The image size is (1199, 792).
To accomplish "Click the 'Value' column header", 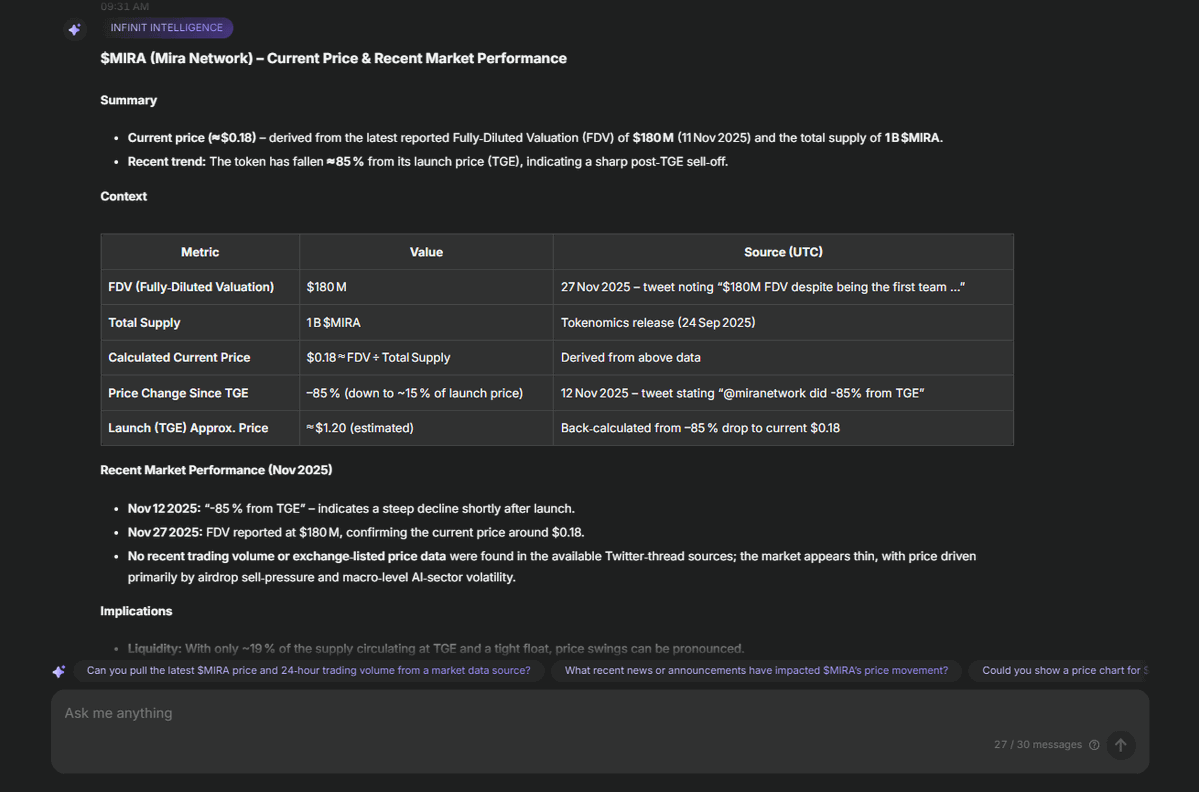I will [426, 252].
